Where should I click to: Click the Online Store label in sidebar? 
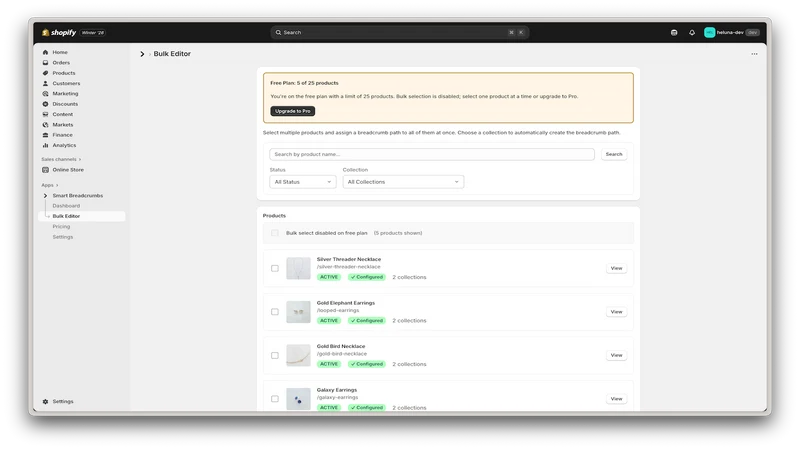point(68,170)
